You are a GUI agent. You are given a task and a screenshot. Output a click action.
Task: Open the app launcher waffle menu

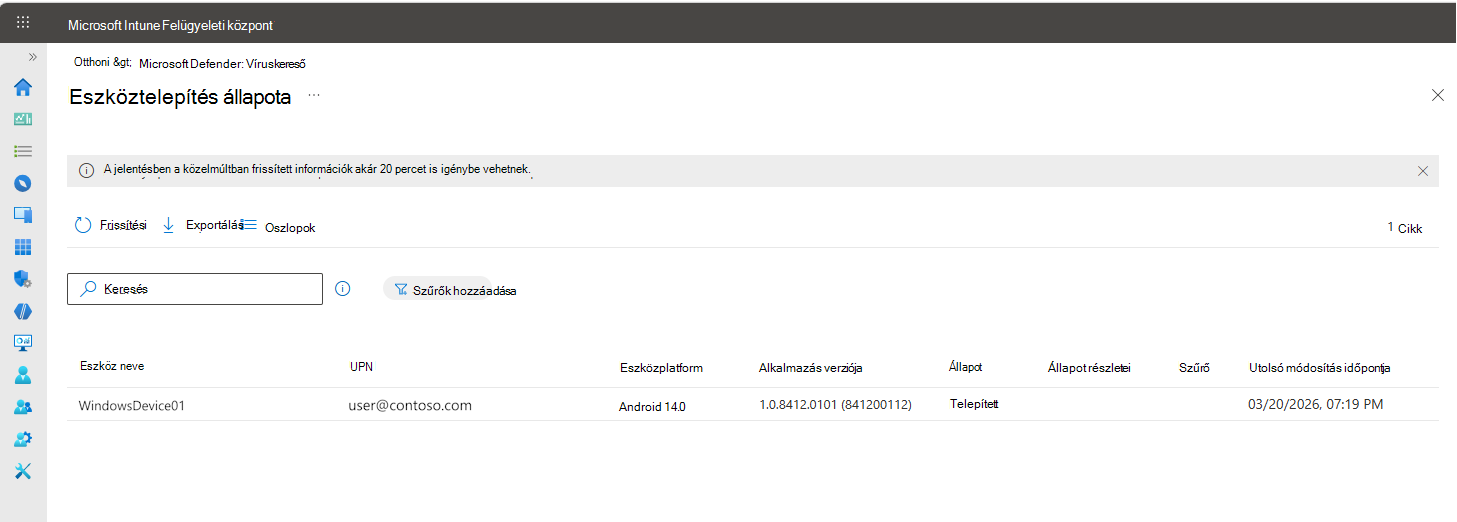point(23,22)
